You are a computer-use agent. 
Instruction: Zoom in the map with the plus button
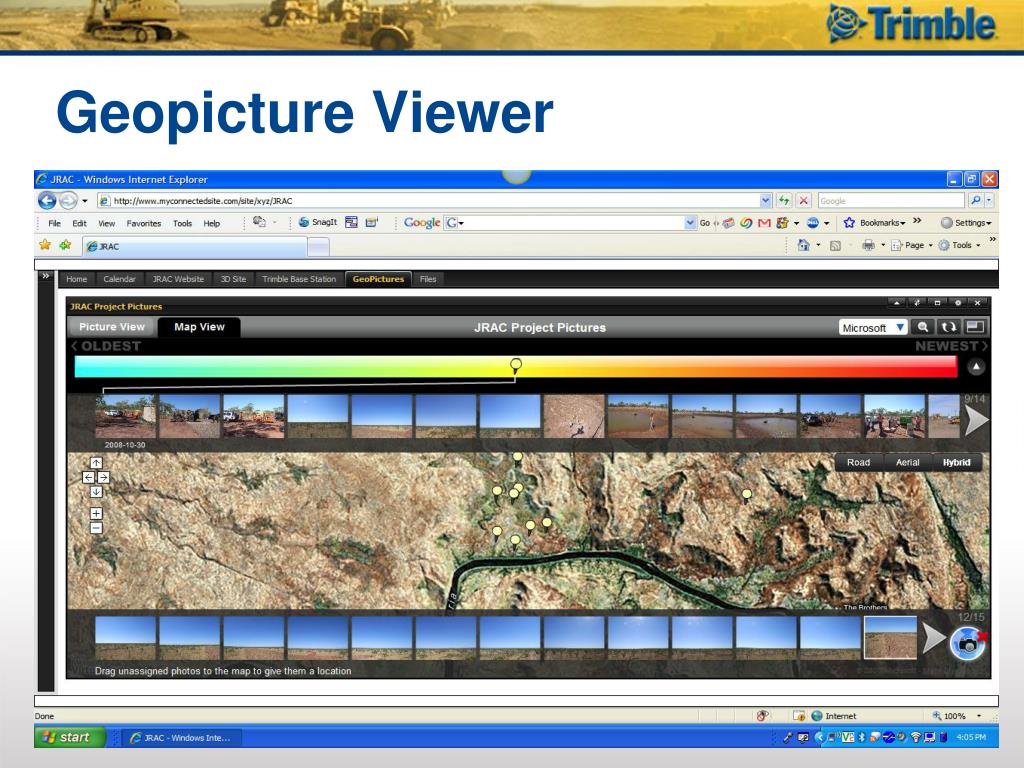(96, 513)
